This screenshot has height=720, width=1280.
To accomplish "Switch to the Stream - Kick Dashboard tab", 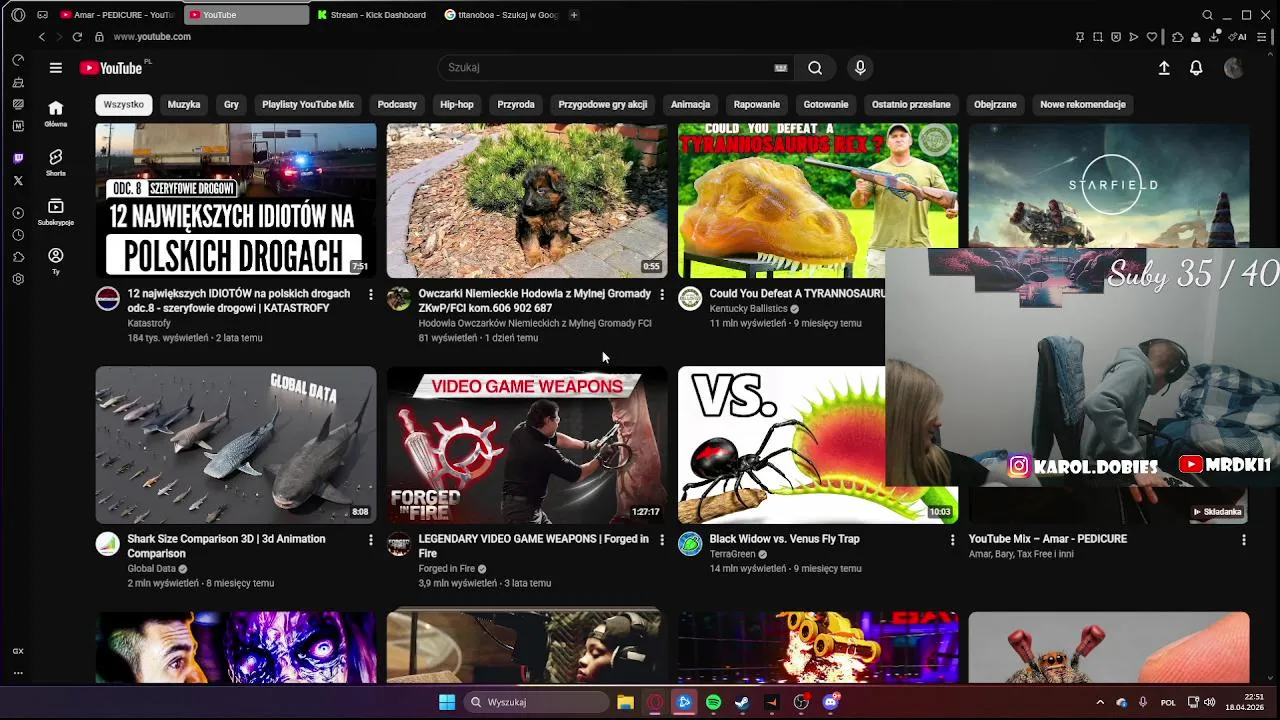I will pyautogui.click(x=372, y=15).
